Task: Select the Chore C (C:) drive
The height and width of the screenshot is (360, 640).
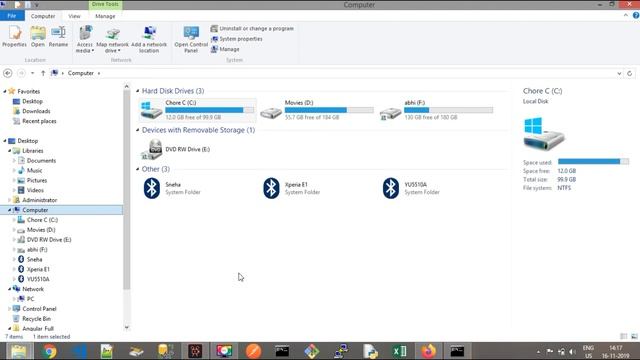Action: click(198, 110)
